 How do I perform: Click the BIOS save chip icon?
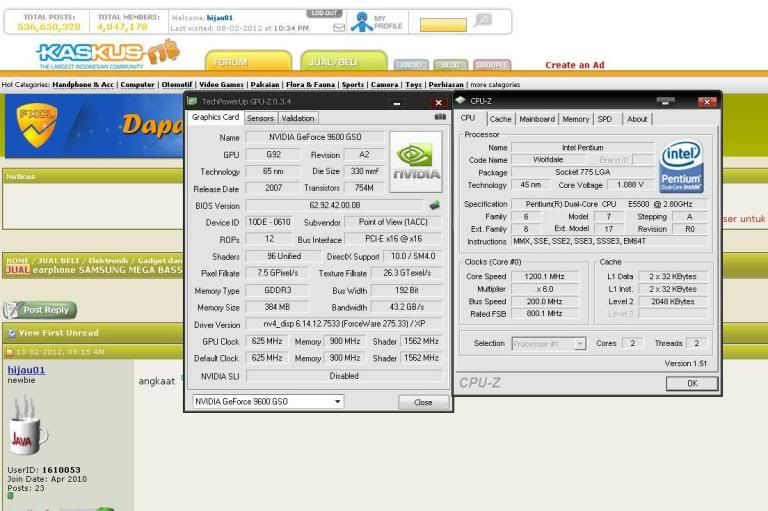pyautogui.click(x=434, y=205)
